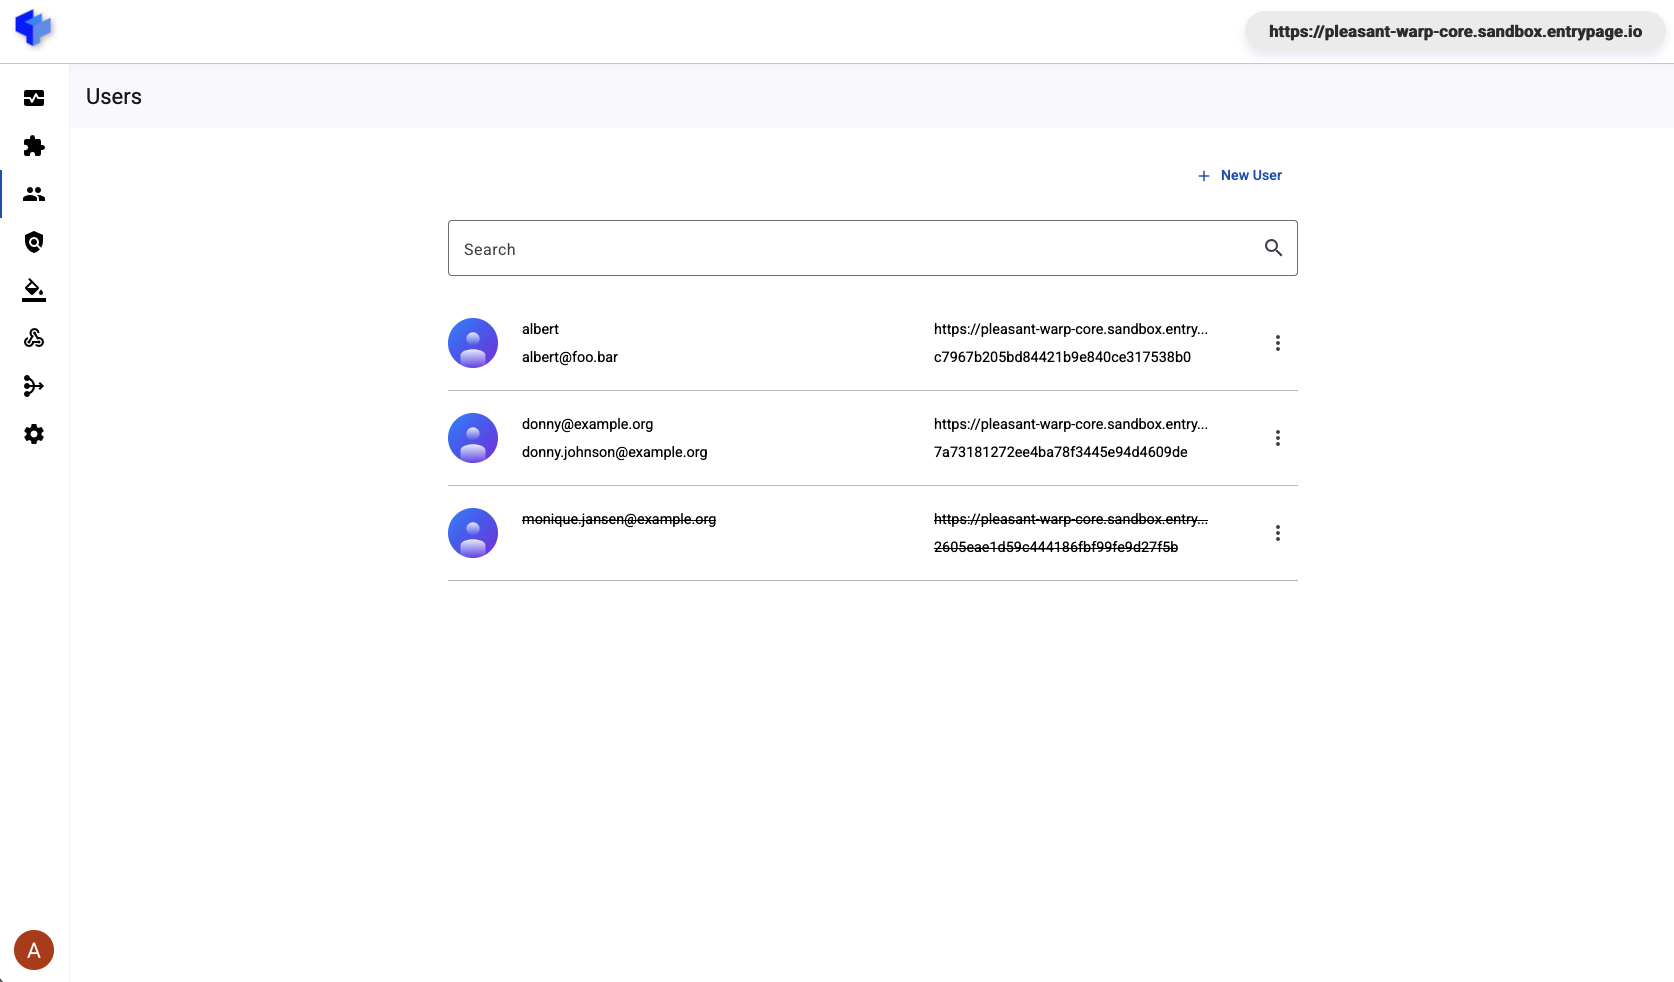Image resolution: width=1674 pixels, height=982 pixels.
Task: Click the New User button
Action: [1239, 175]
